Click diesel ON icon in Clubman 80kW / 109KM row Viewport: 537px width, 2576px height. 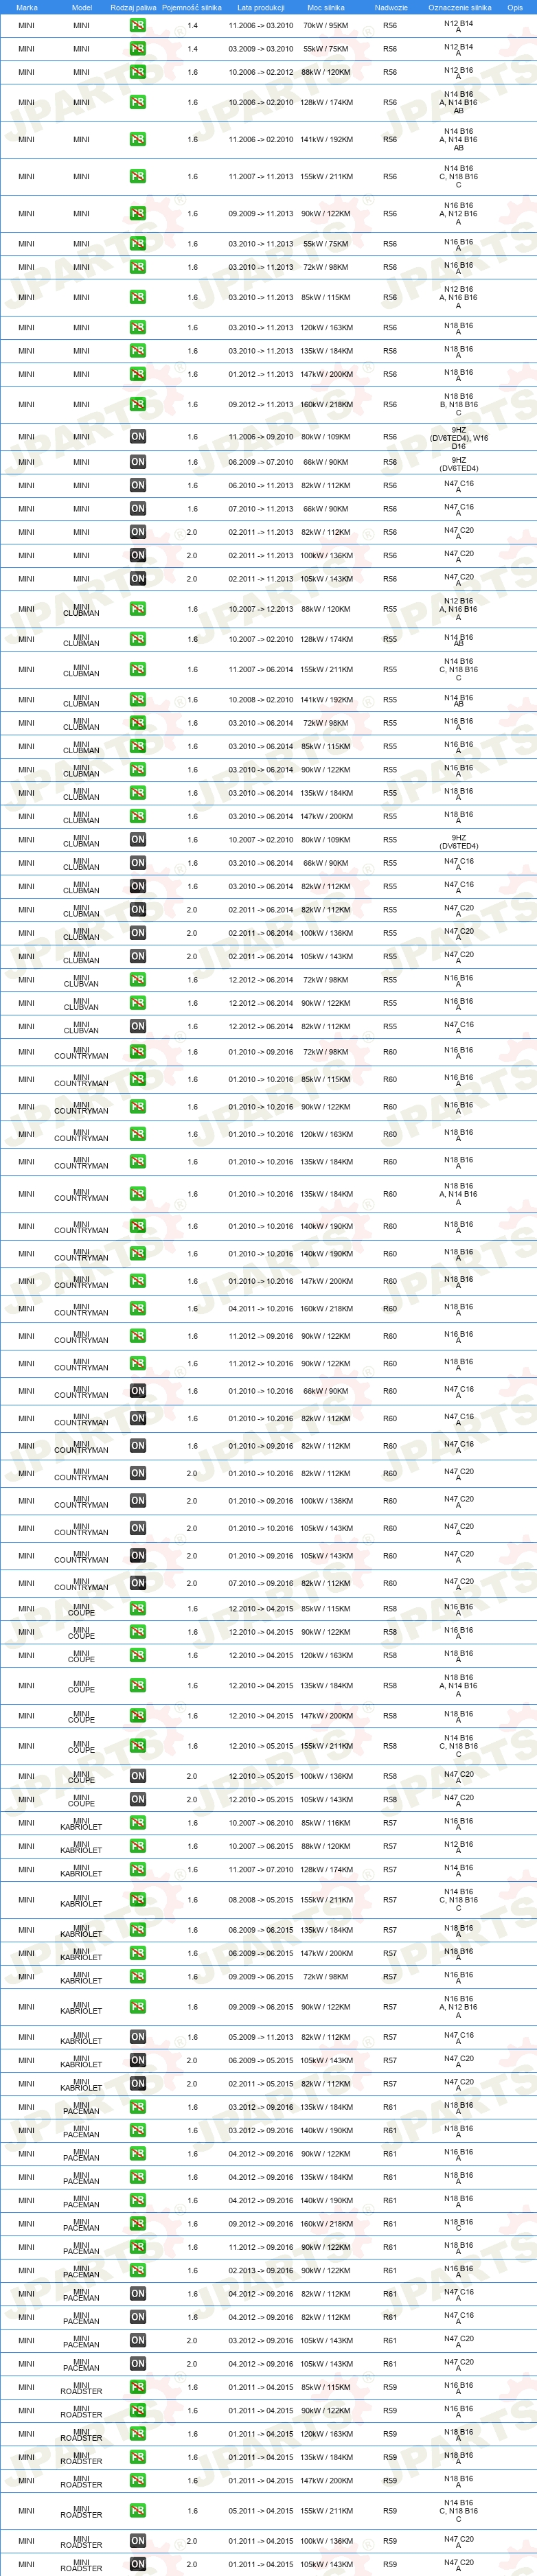pyautogui.click(x=138, y=839)
